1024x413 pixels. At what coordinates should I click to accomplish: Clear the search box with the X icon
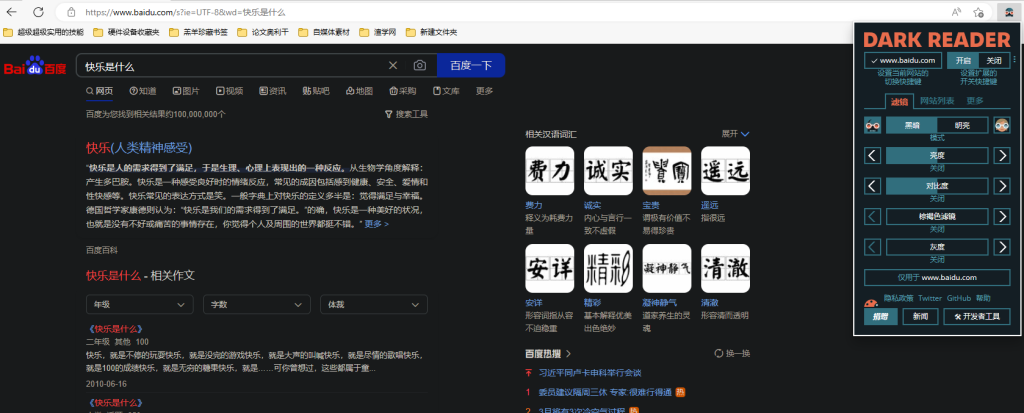393,65
